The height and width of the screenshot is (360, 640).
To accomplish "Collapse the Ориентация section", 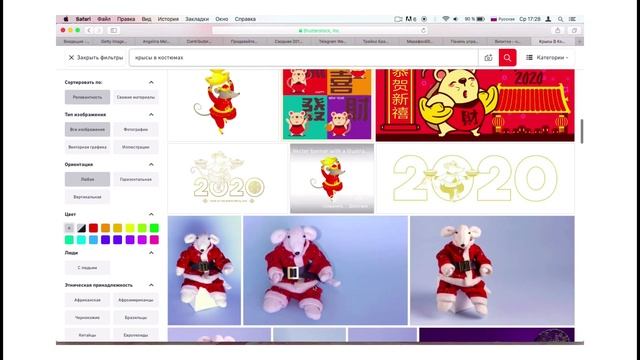I will pos(151,164).
